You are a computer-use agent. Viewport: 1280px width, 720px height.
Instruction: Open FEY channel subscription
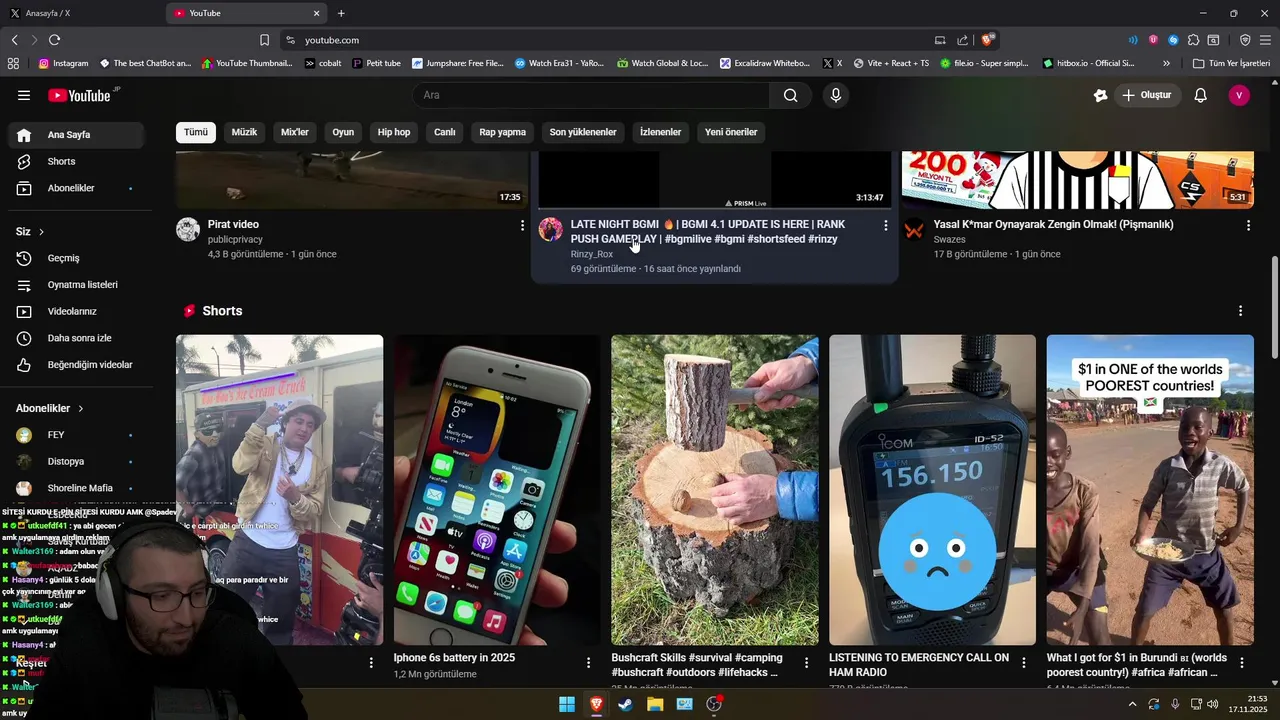(76, 435)
